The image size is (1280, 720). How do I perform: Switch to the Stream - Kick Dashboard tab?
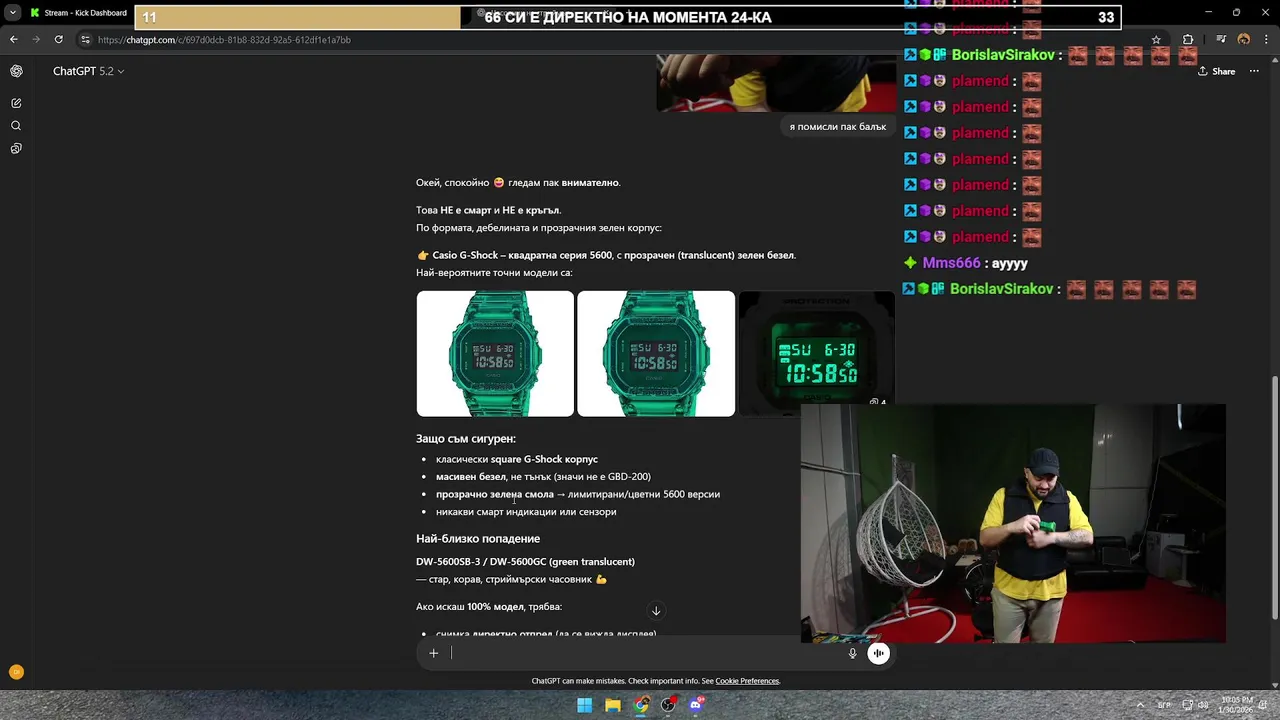[79, 13]
